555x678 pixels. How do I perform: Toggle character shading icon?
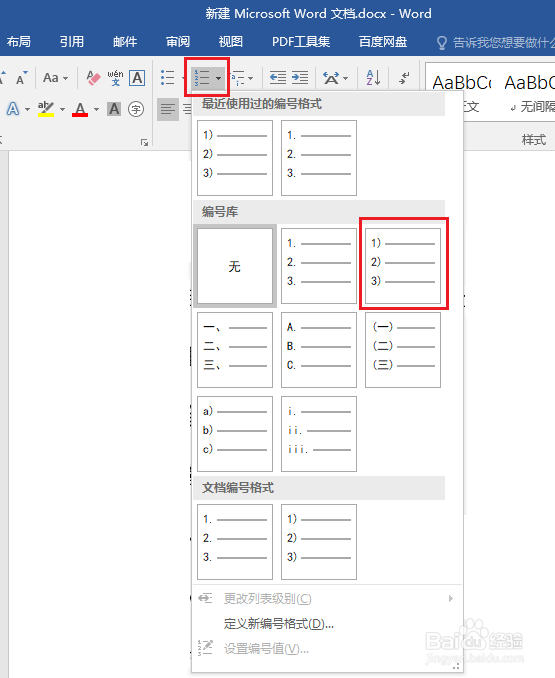pos(114,109)
